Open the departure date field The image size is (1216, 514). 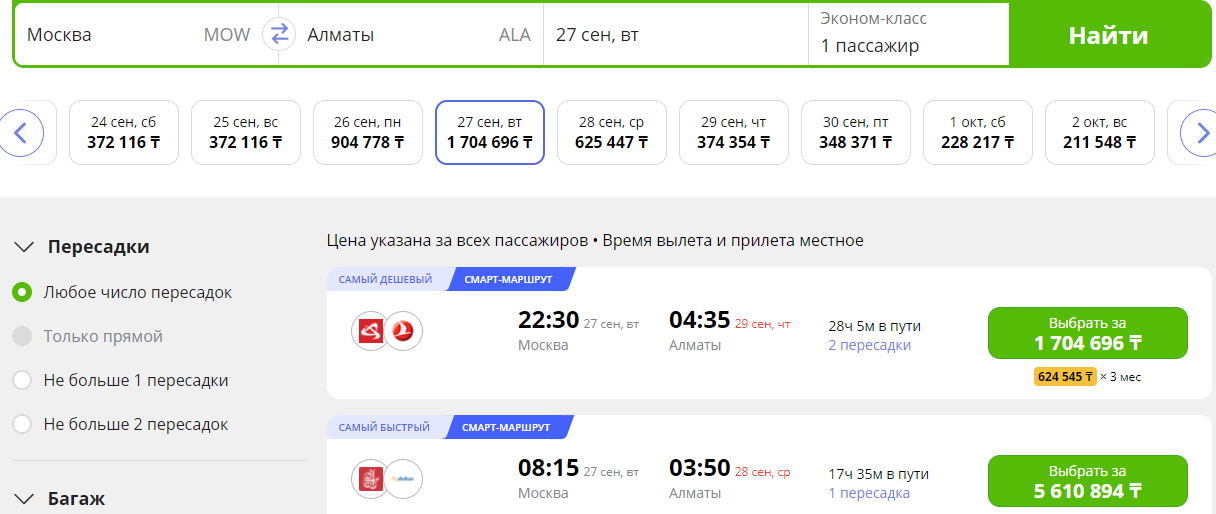pyautogui.click(x=675, y=35)
